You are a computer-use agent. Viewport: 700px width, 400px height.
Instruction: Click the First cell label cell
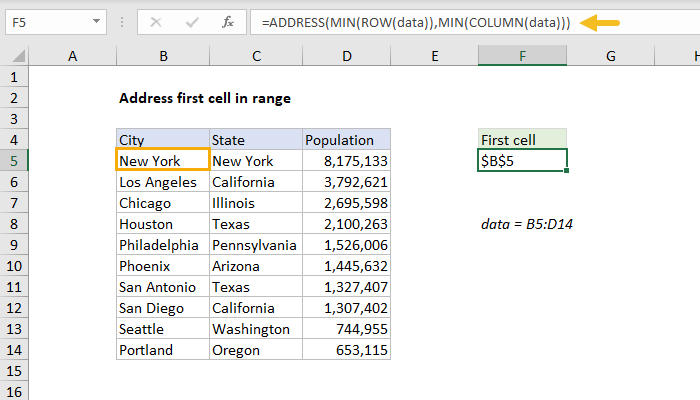click(x=522, y=140)
